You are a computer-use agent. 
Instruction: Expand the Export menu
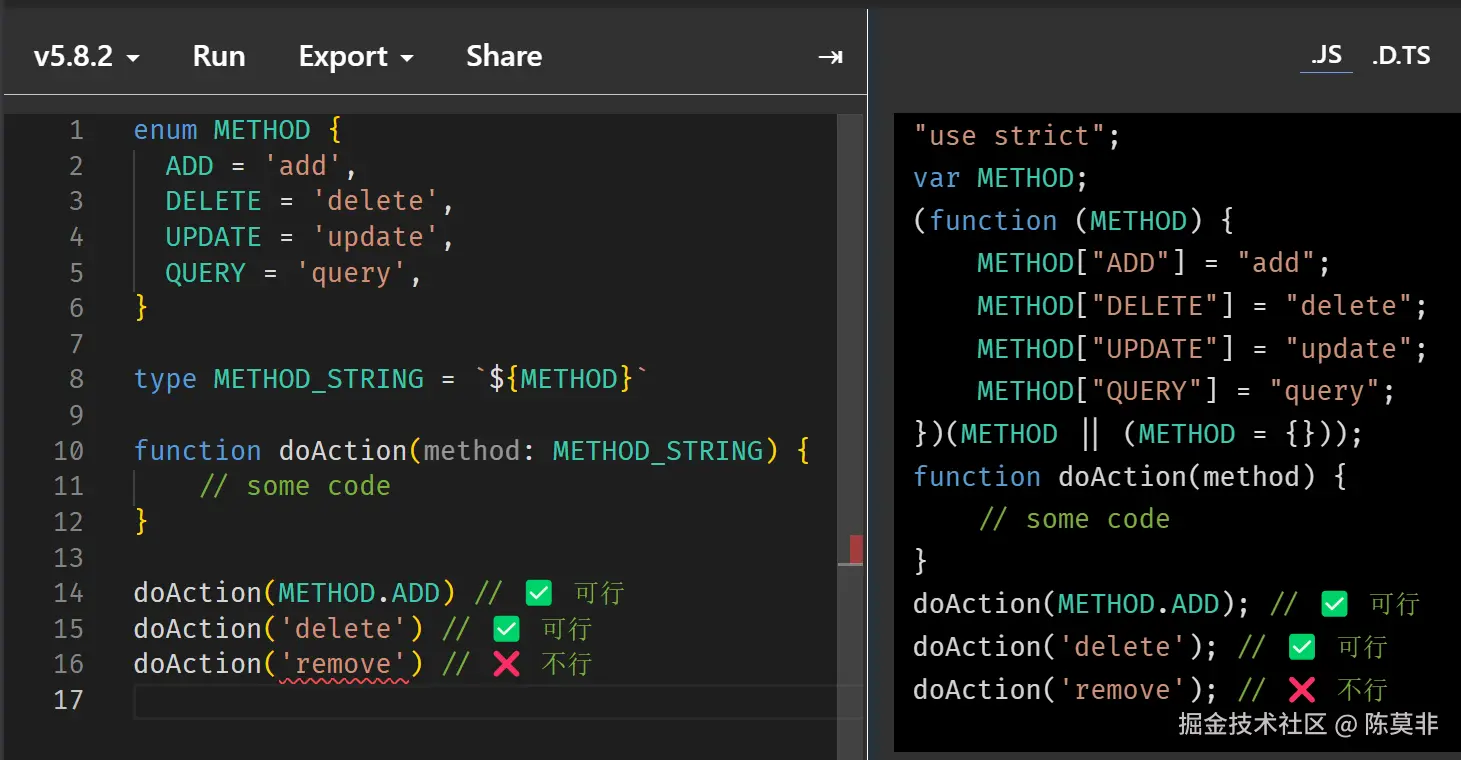click(x=356, y=57)
